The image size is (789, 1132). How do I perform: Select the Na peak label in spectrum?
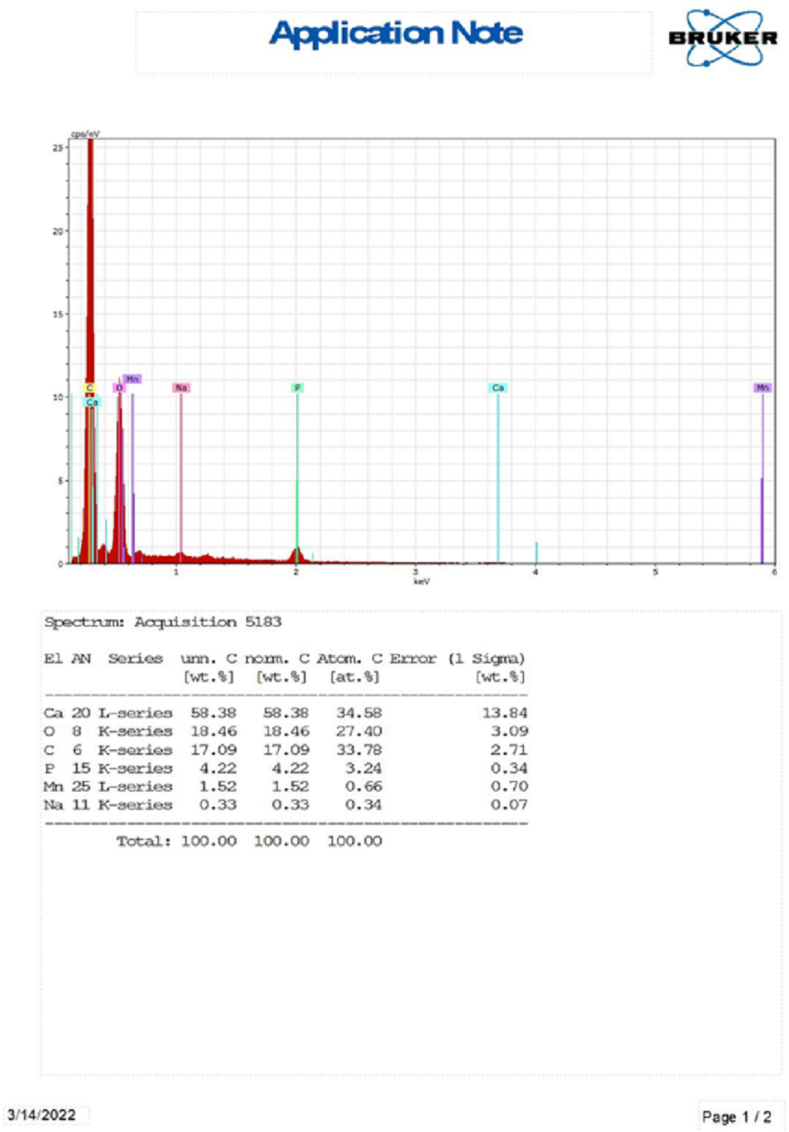(x=180, y=388)
